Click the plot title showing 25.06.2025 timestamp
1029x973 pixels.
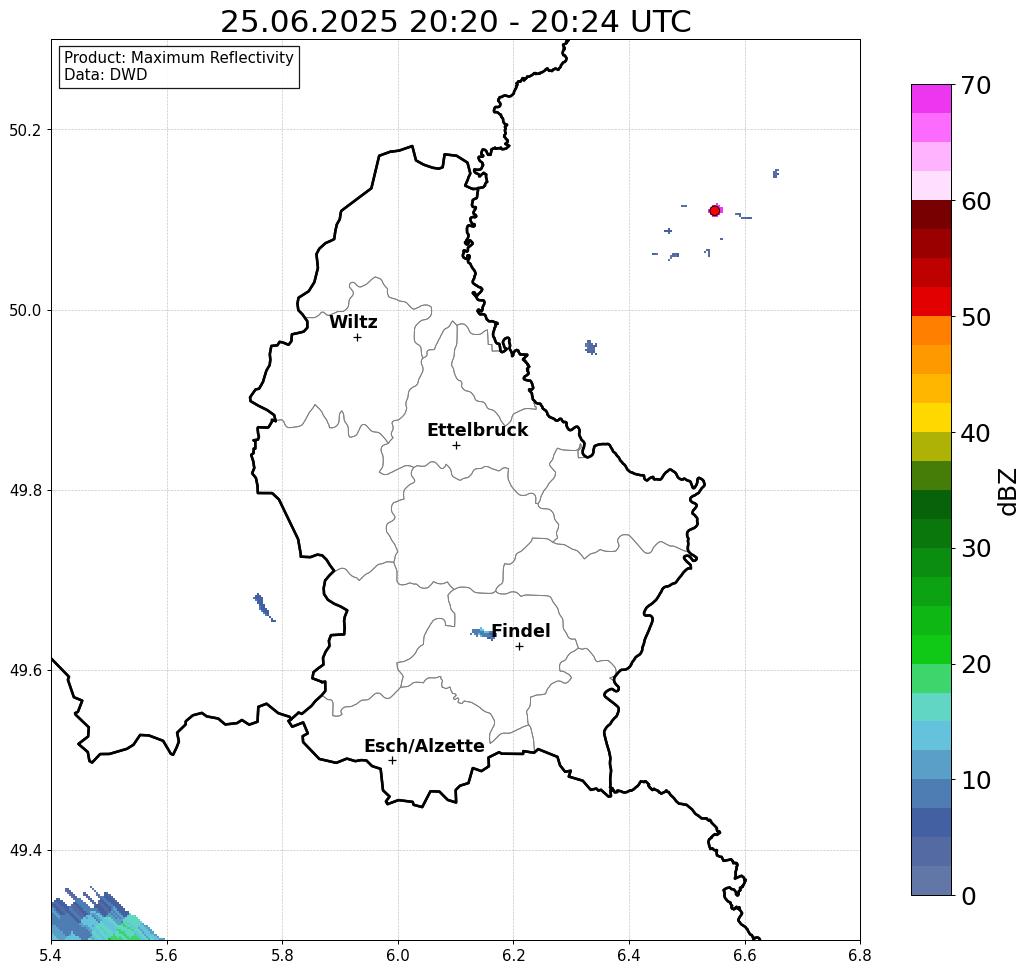point(455,22)
